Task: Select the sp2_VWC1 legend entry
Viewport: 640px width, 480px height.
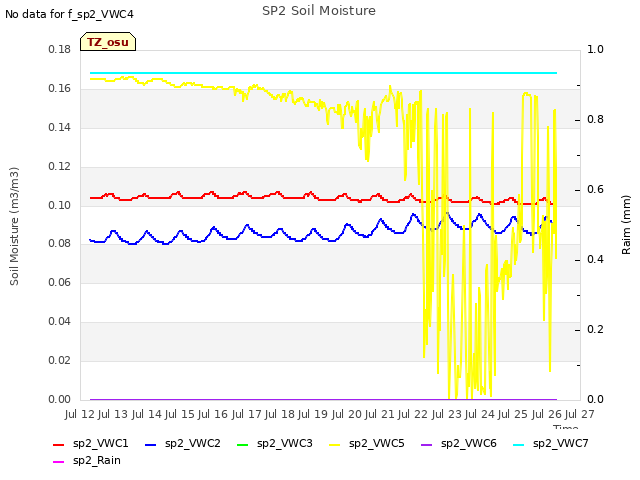Action: (x=91, y=444)
